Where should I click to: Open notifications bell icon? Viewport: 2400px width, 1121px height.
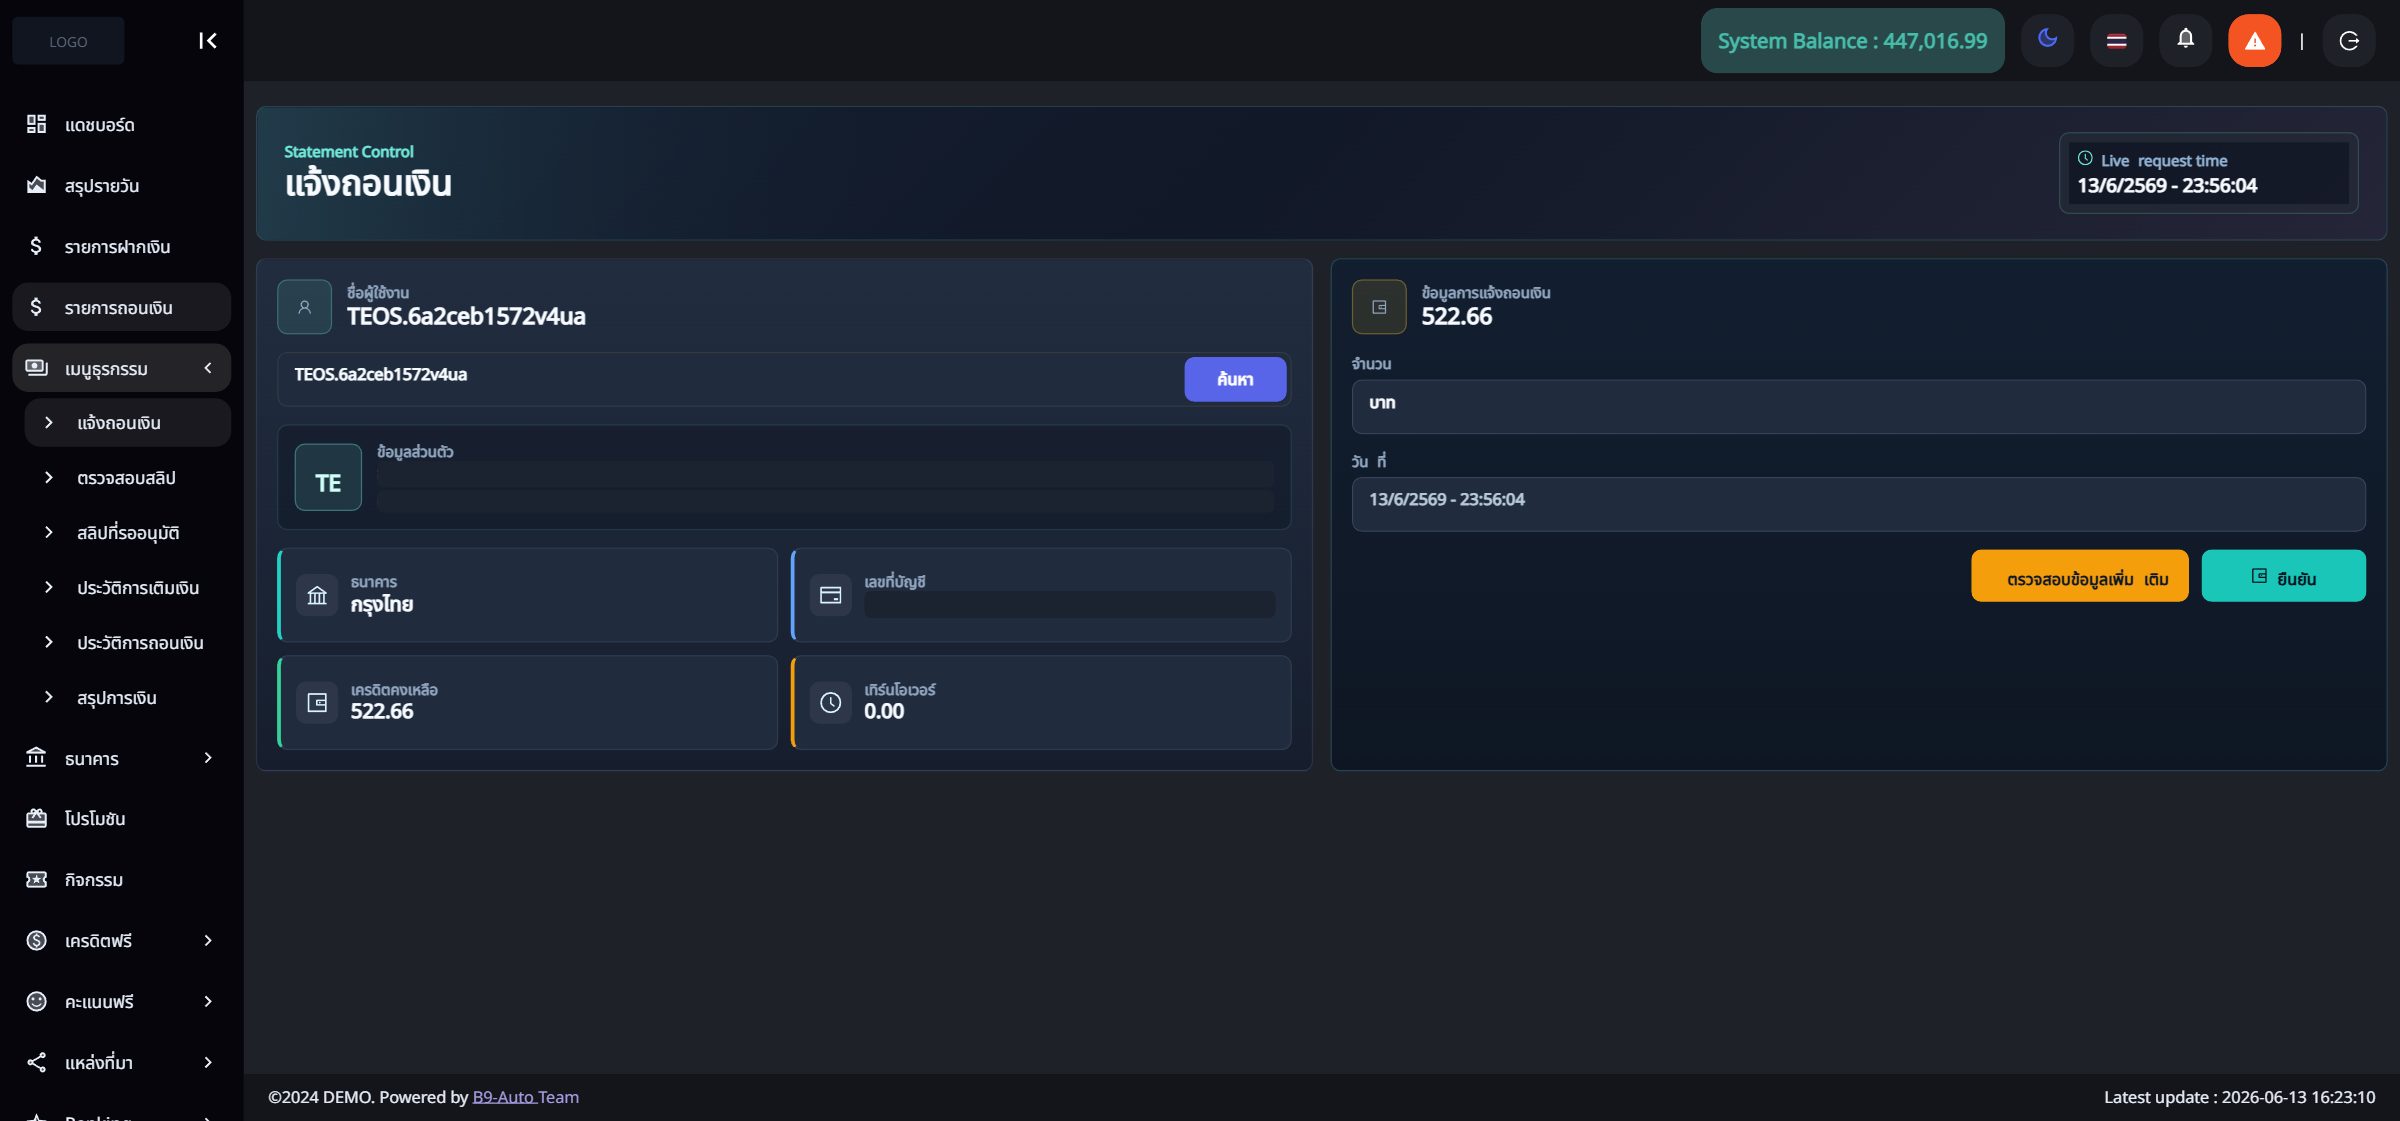coord(2185,40)
